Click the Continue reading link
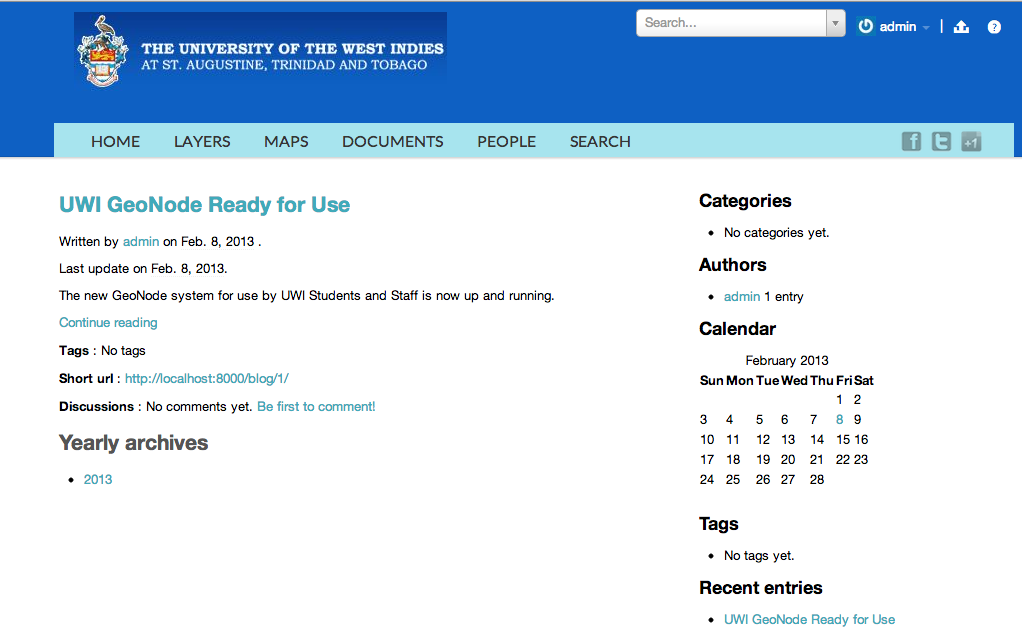 (x=108, y=323)
